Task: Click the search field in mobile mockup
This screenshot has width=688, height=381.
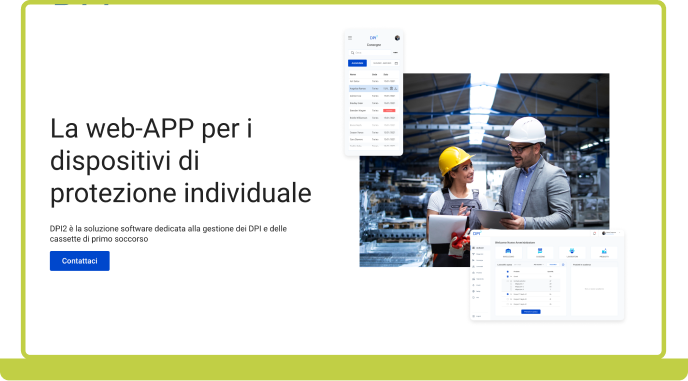Action: pyautogui.click(x=369, y=53)
